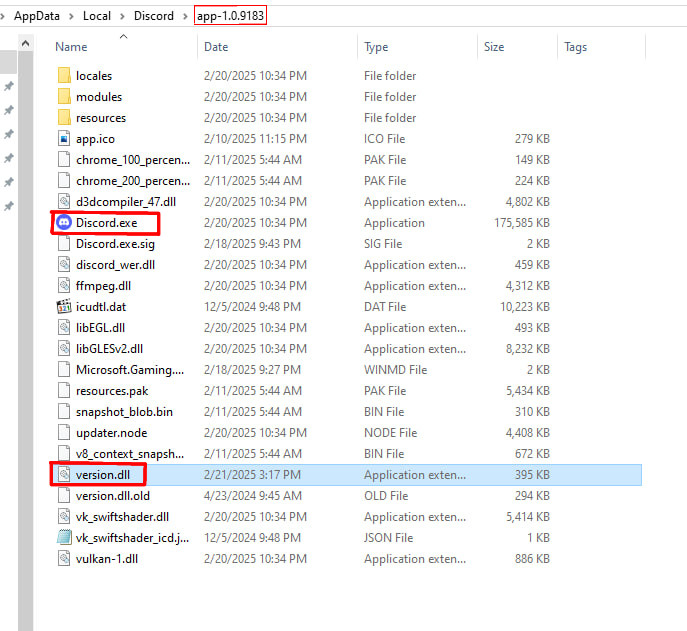Select the updater.node file name
Image resolution: width=687 pixels, height=631 pixels.
click(112, 433)
